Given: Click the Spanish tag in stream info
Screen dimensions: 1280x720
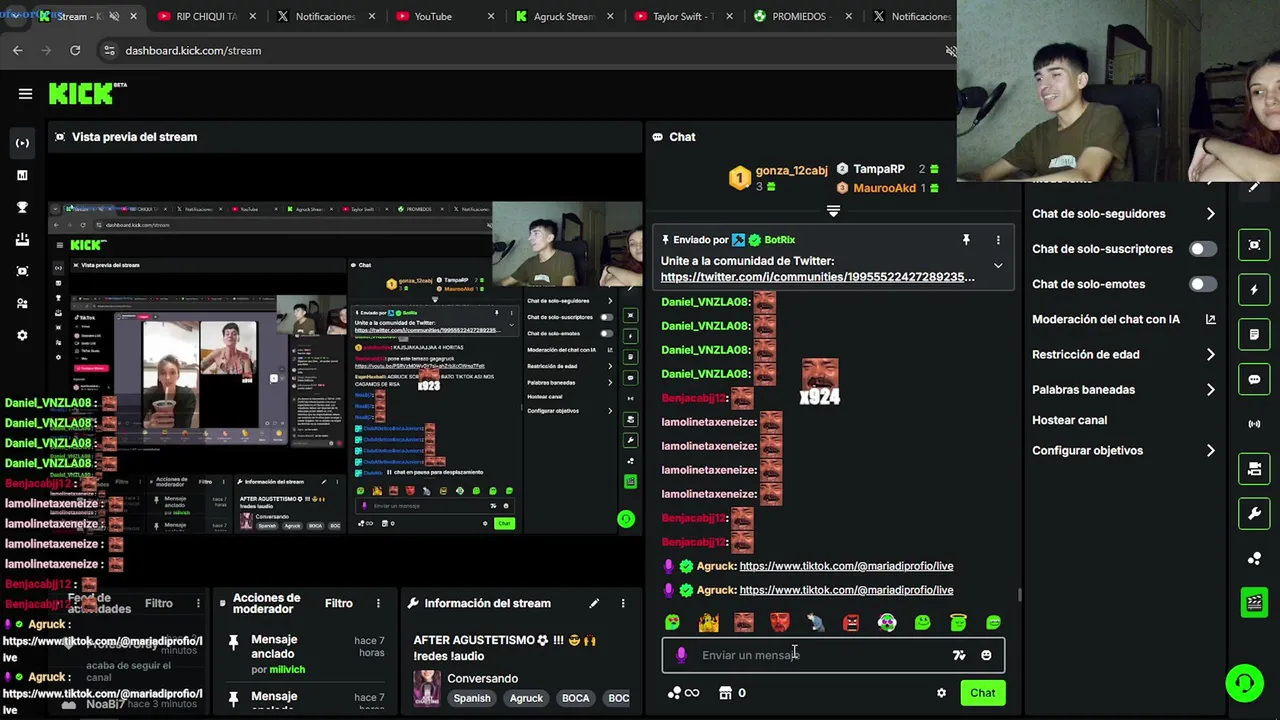Looking at the screenshot, I should click(472, 698).
